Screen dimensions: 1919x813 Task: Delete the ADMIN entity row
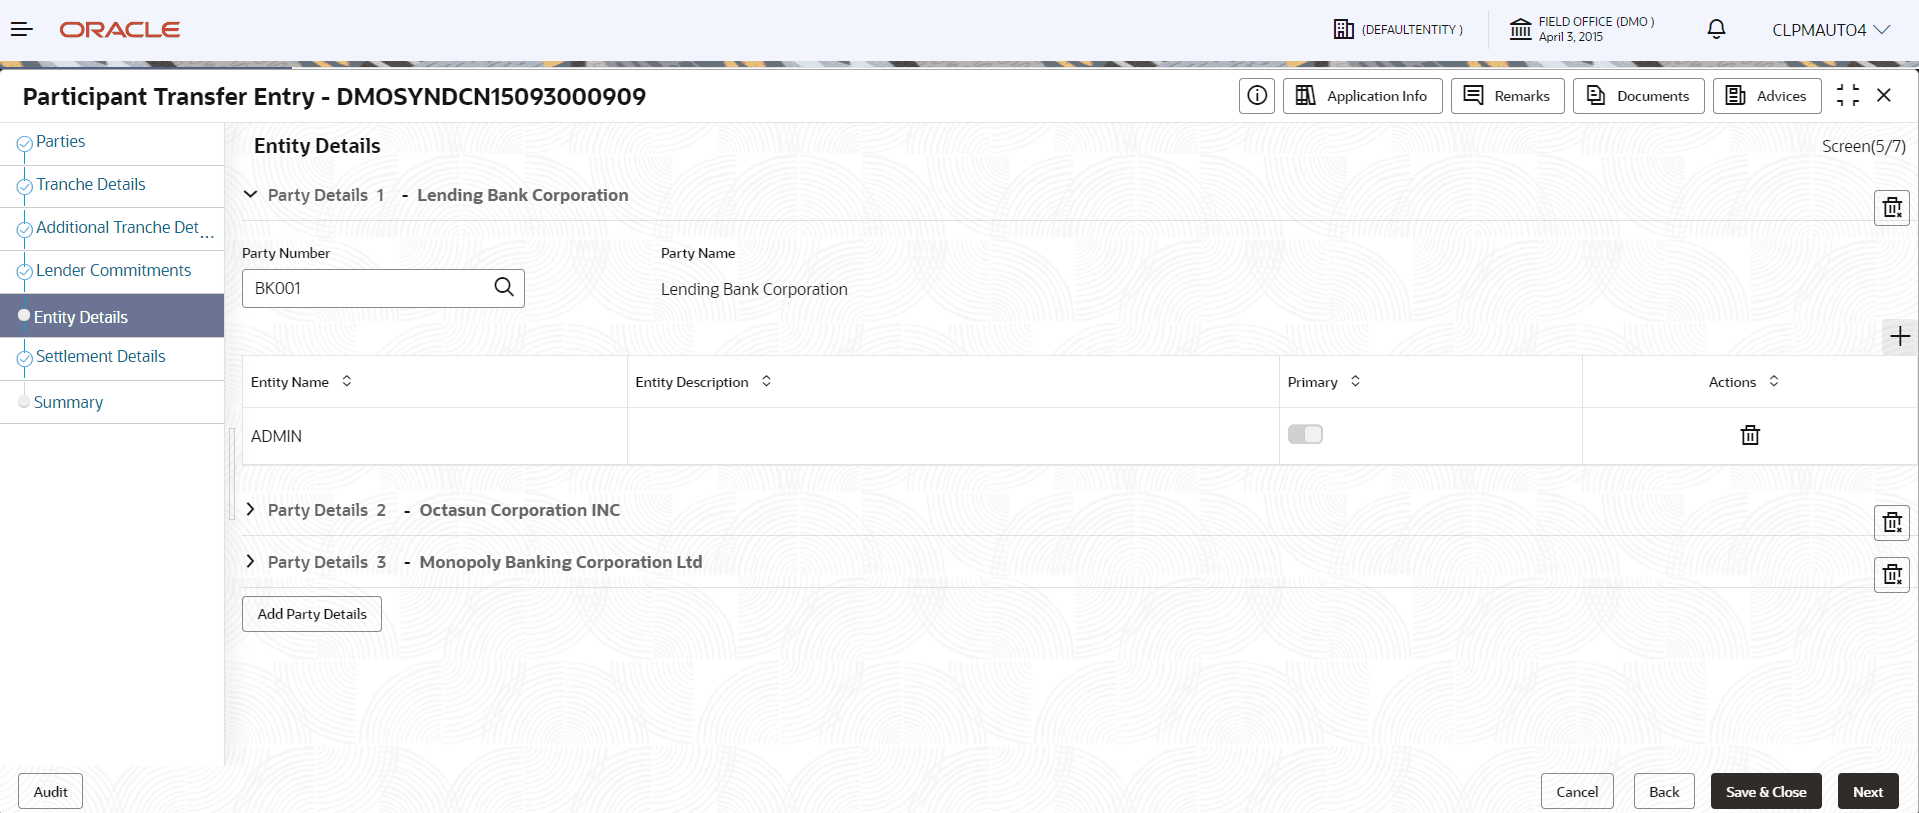[1750, 435]
